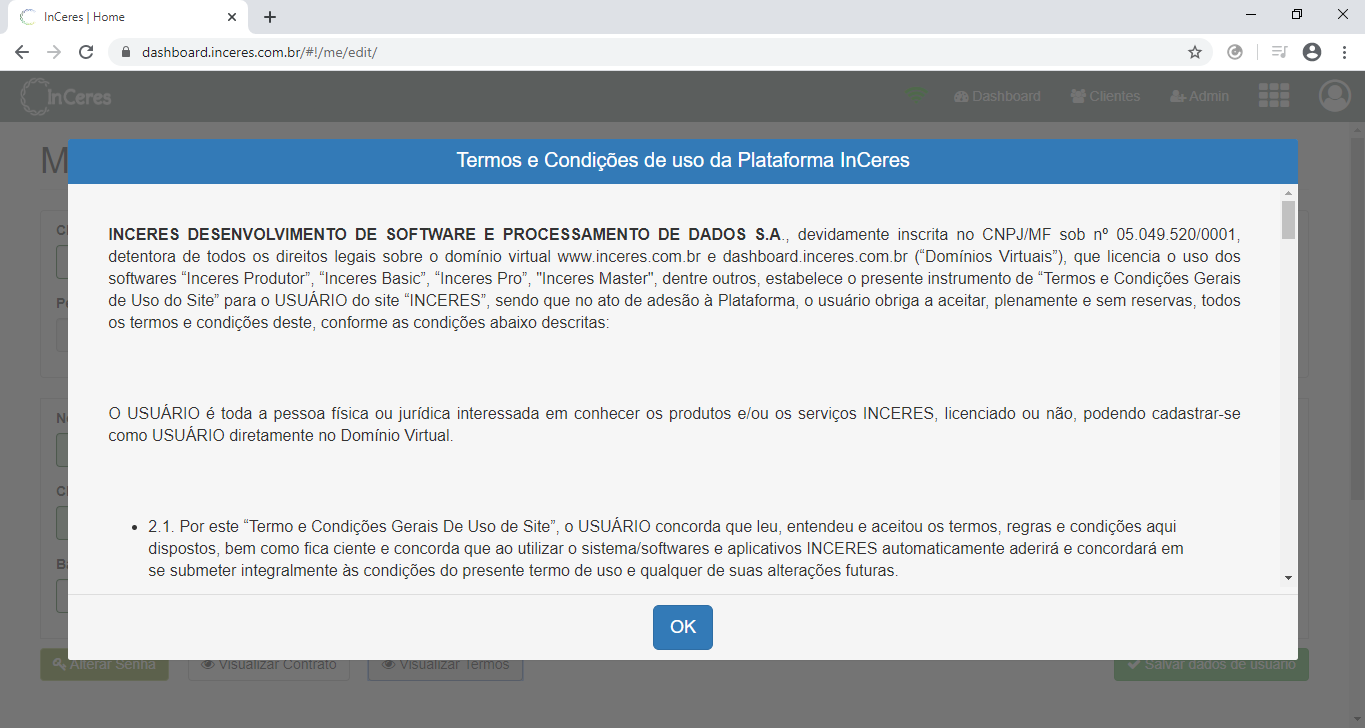1365x728 pixels.
Task: Open Clientes in the top navbar
Action: pos(1105,96)
